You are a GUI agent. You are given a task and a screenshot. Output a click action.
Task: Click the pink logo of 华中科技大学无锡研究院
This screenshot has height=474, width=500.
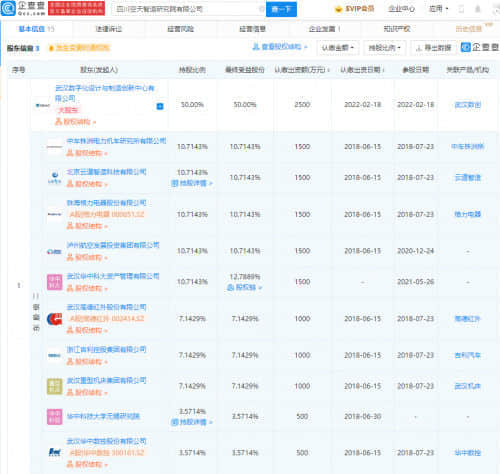pos(54,417)
